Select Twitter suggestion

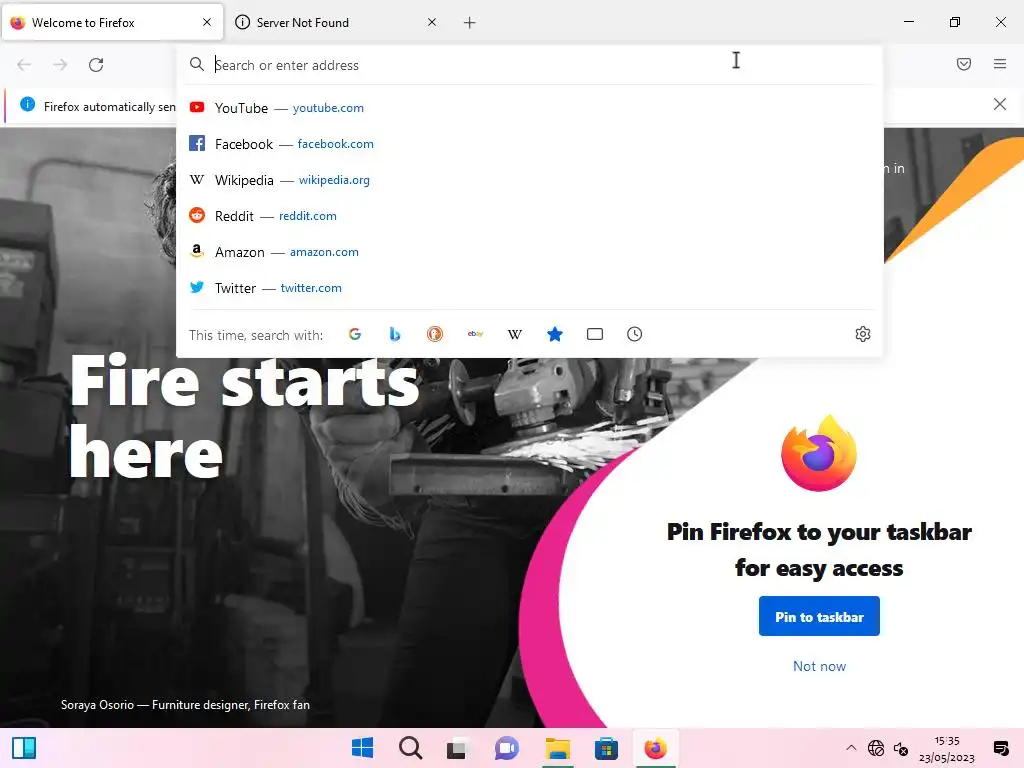(530, 287)
